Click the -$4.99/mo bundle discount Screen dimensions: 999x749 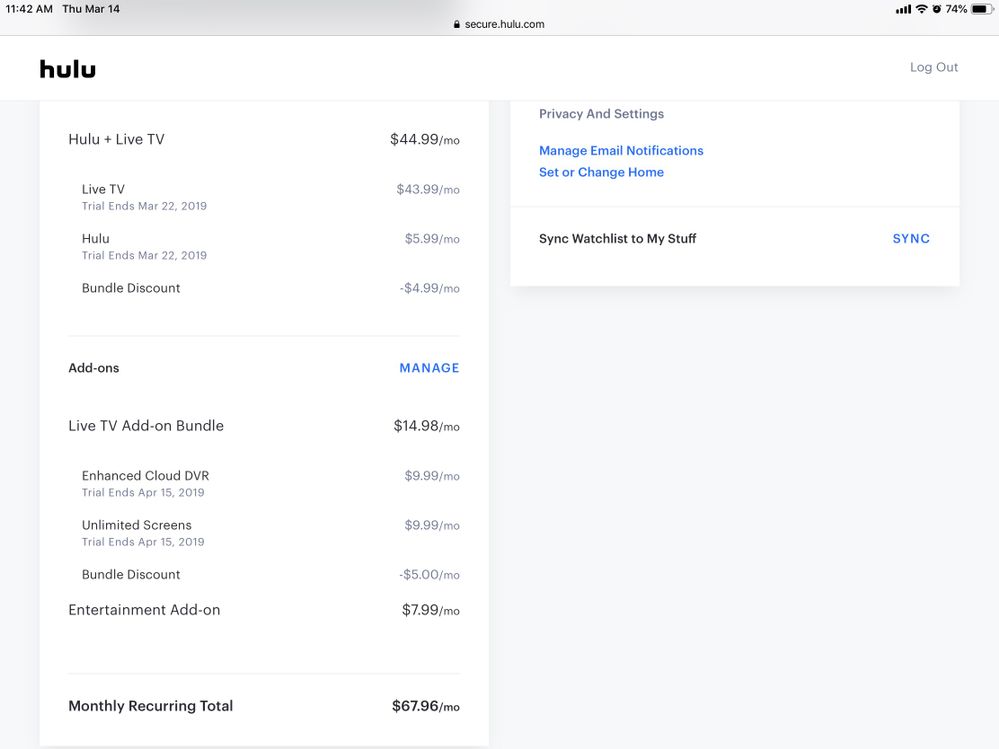pyautogui.click(x=429, y=288)
